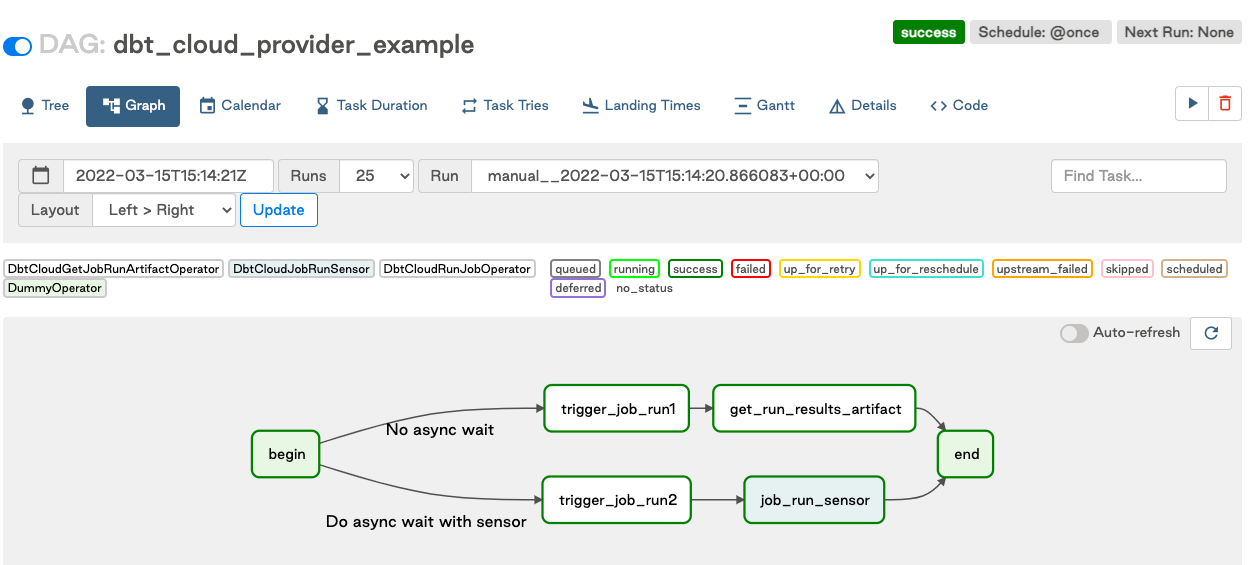Open the Task Duration chart
The width and height of the screenshot is (1248, 565).
[x=371, y=106]
